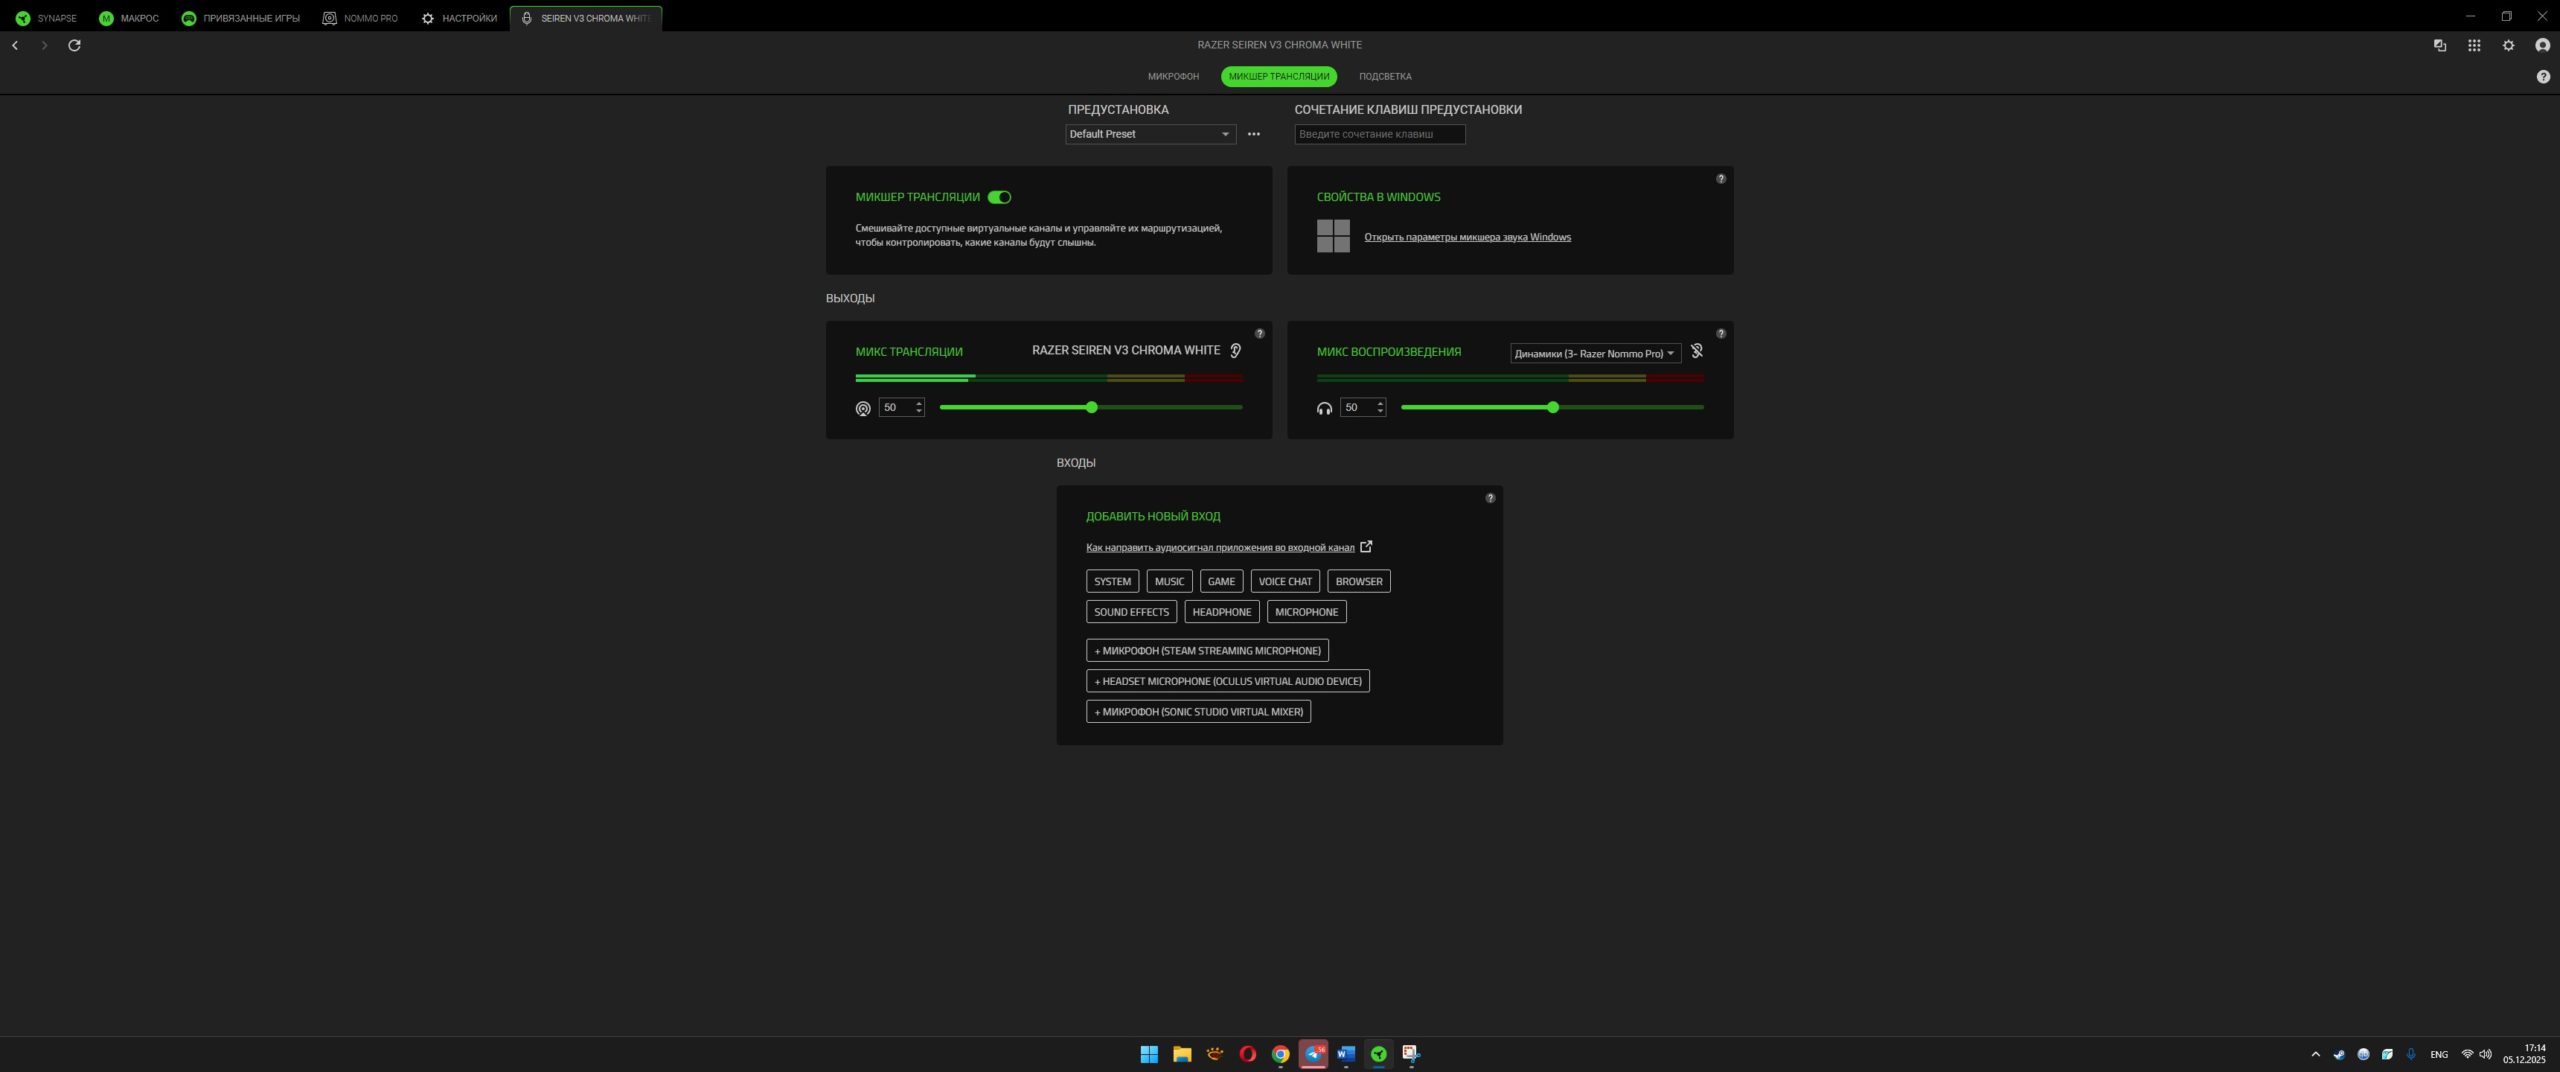Add the Oculus Virtual Audio Device headset microphone
This screenshot has width=2560, height=1072.
[1228, 682]
